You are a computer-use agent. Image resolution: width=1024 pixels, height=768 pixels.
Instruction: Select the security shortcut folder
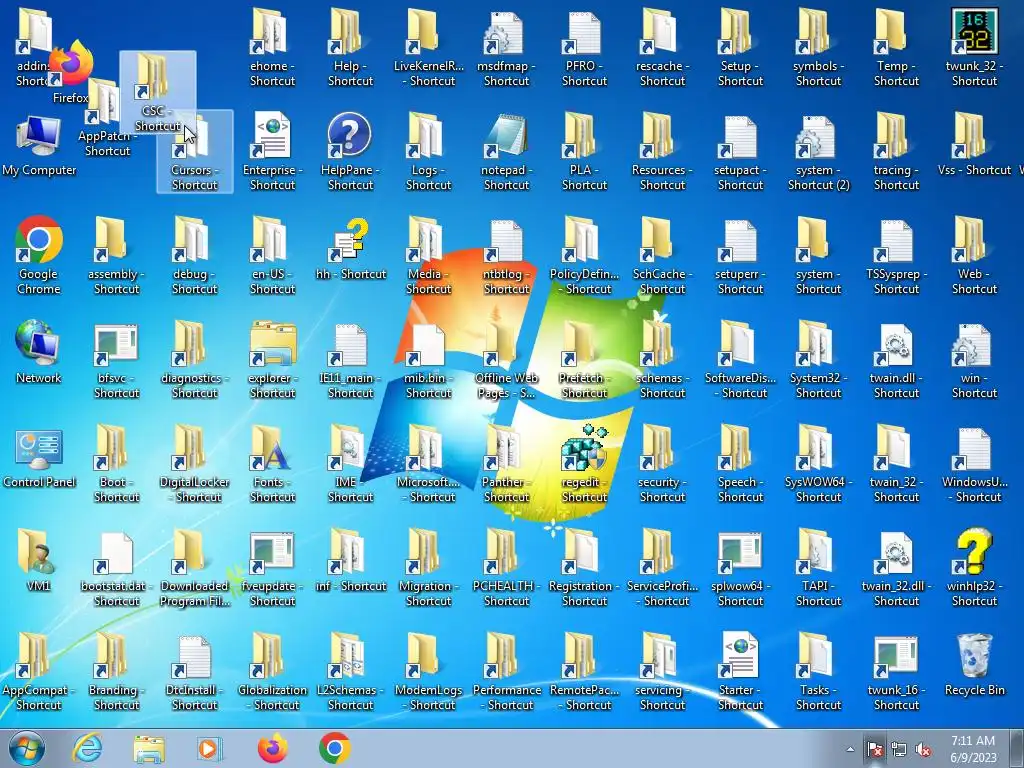coord(662,464)
